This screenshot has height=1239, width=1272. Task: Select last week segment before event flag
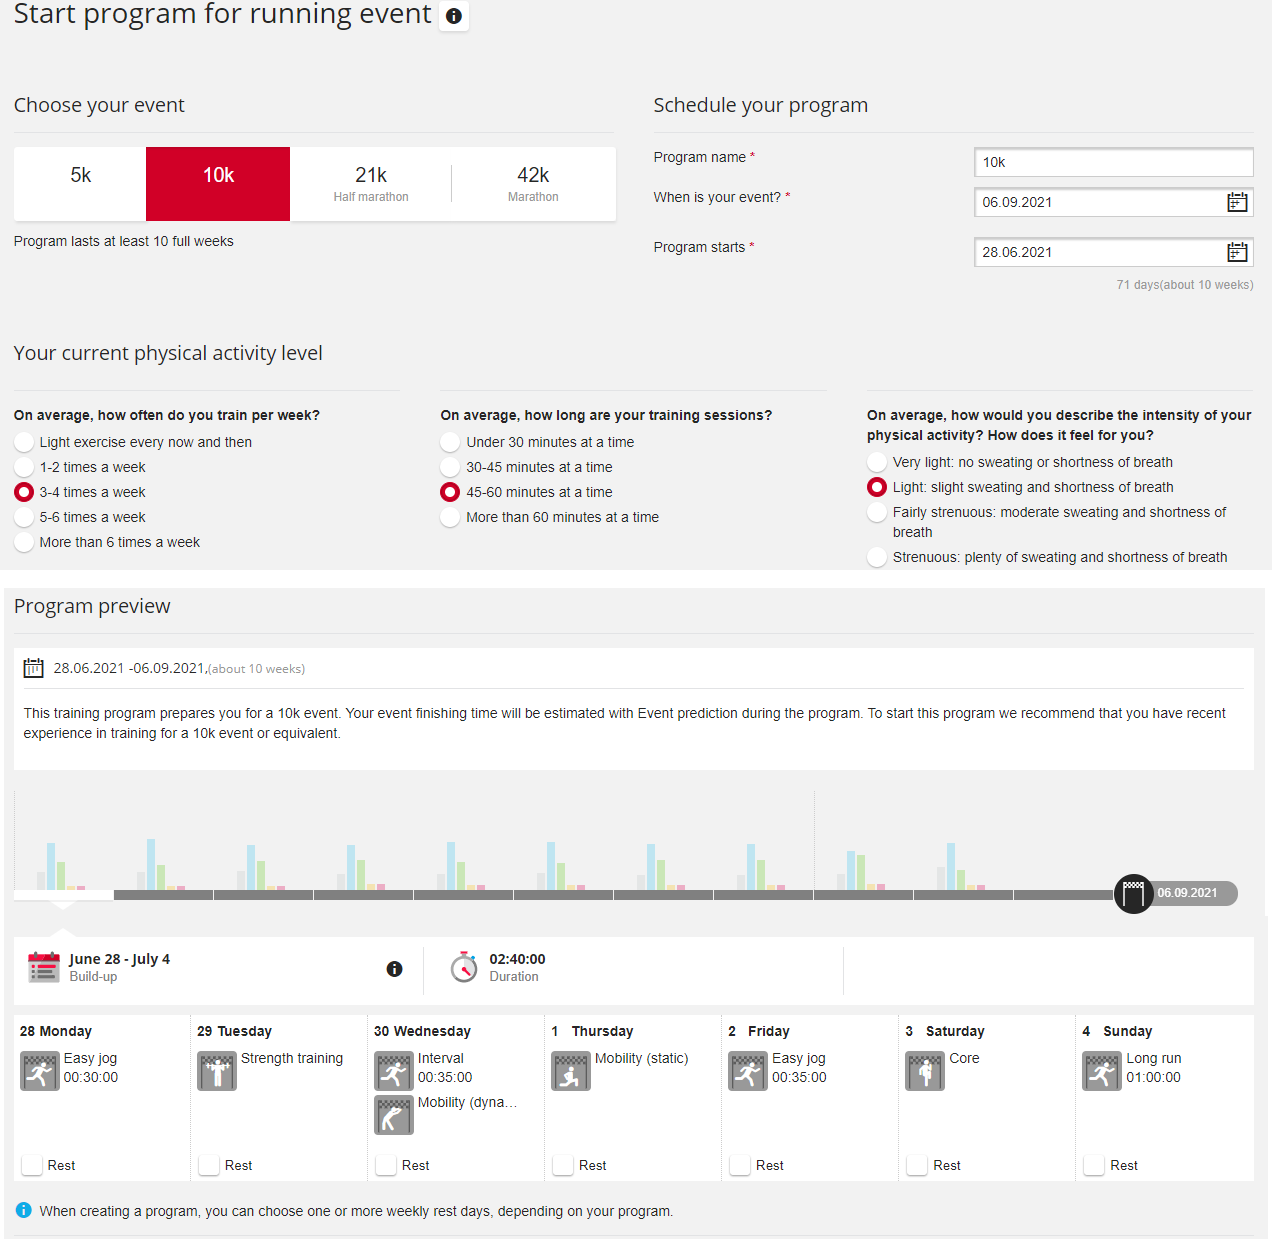click(x=1064, y=895)
